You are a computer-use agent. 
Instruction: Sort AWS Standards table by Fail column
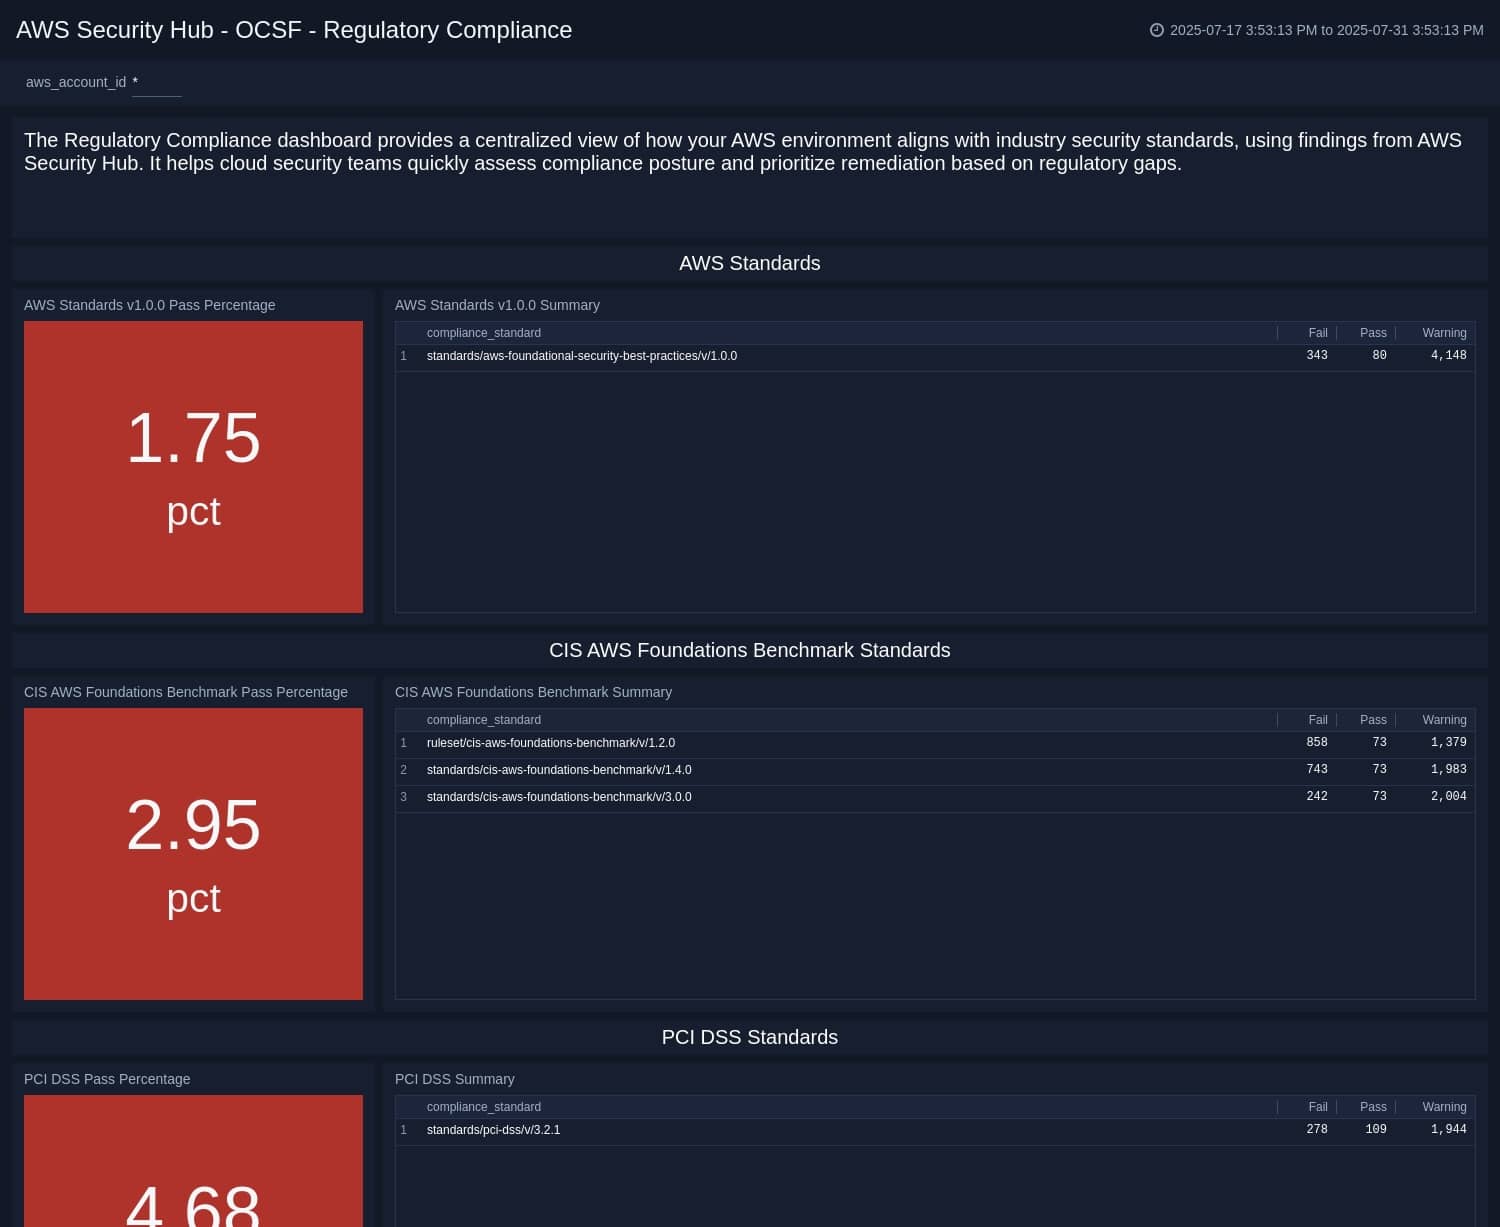tap(1317, 333)
